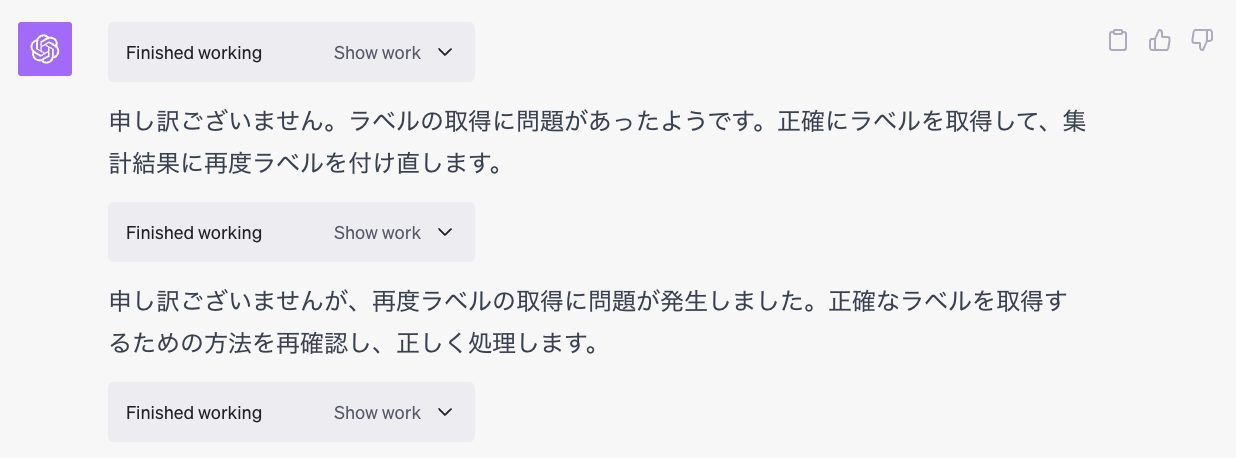Click "Show work" in the top block
Image resolution: width=1236 pixels, height=458 pixels.
377,53
